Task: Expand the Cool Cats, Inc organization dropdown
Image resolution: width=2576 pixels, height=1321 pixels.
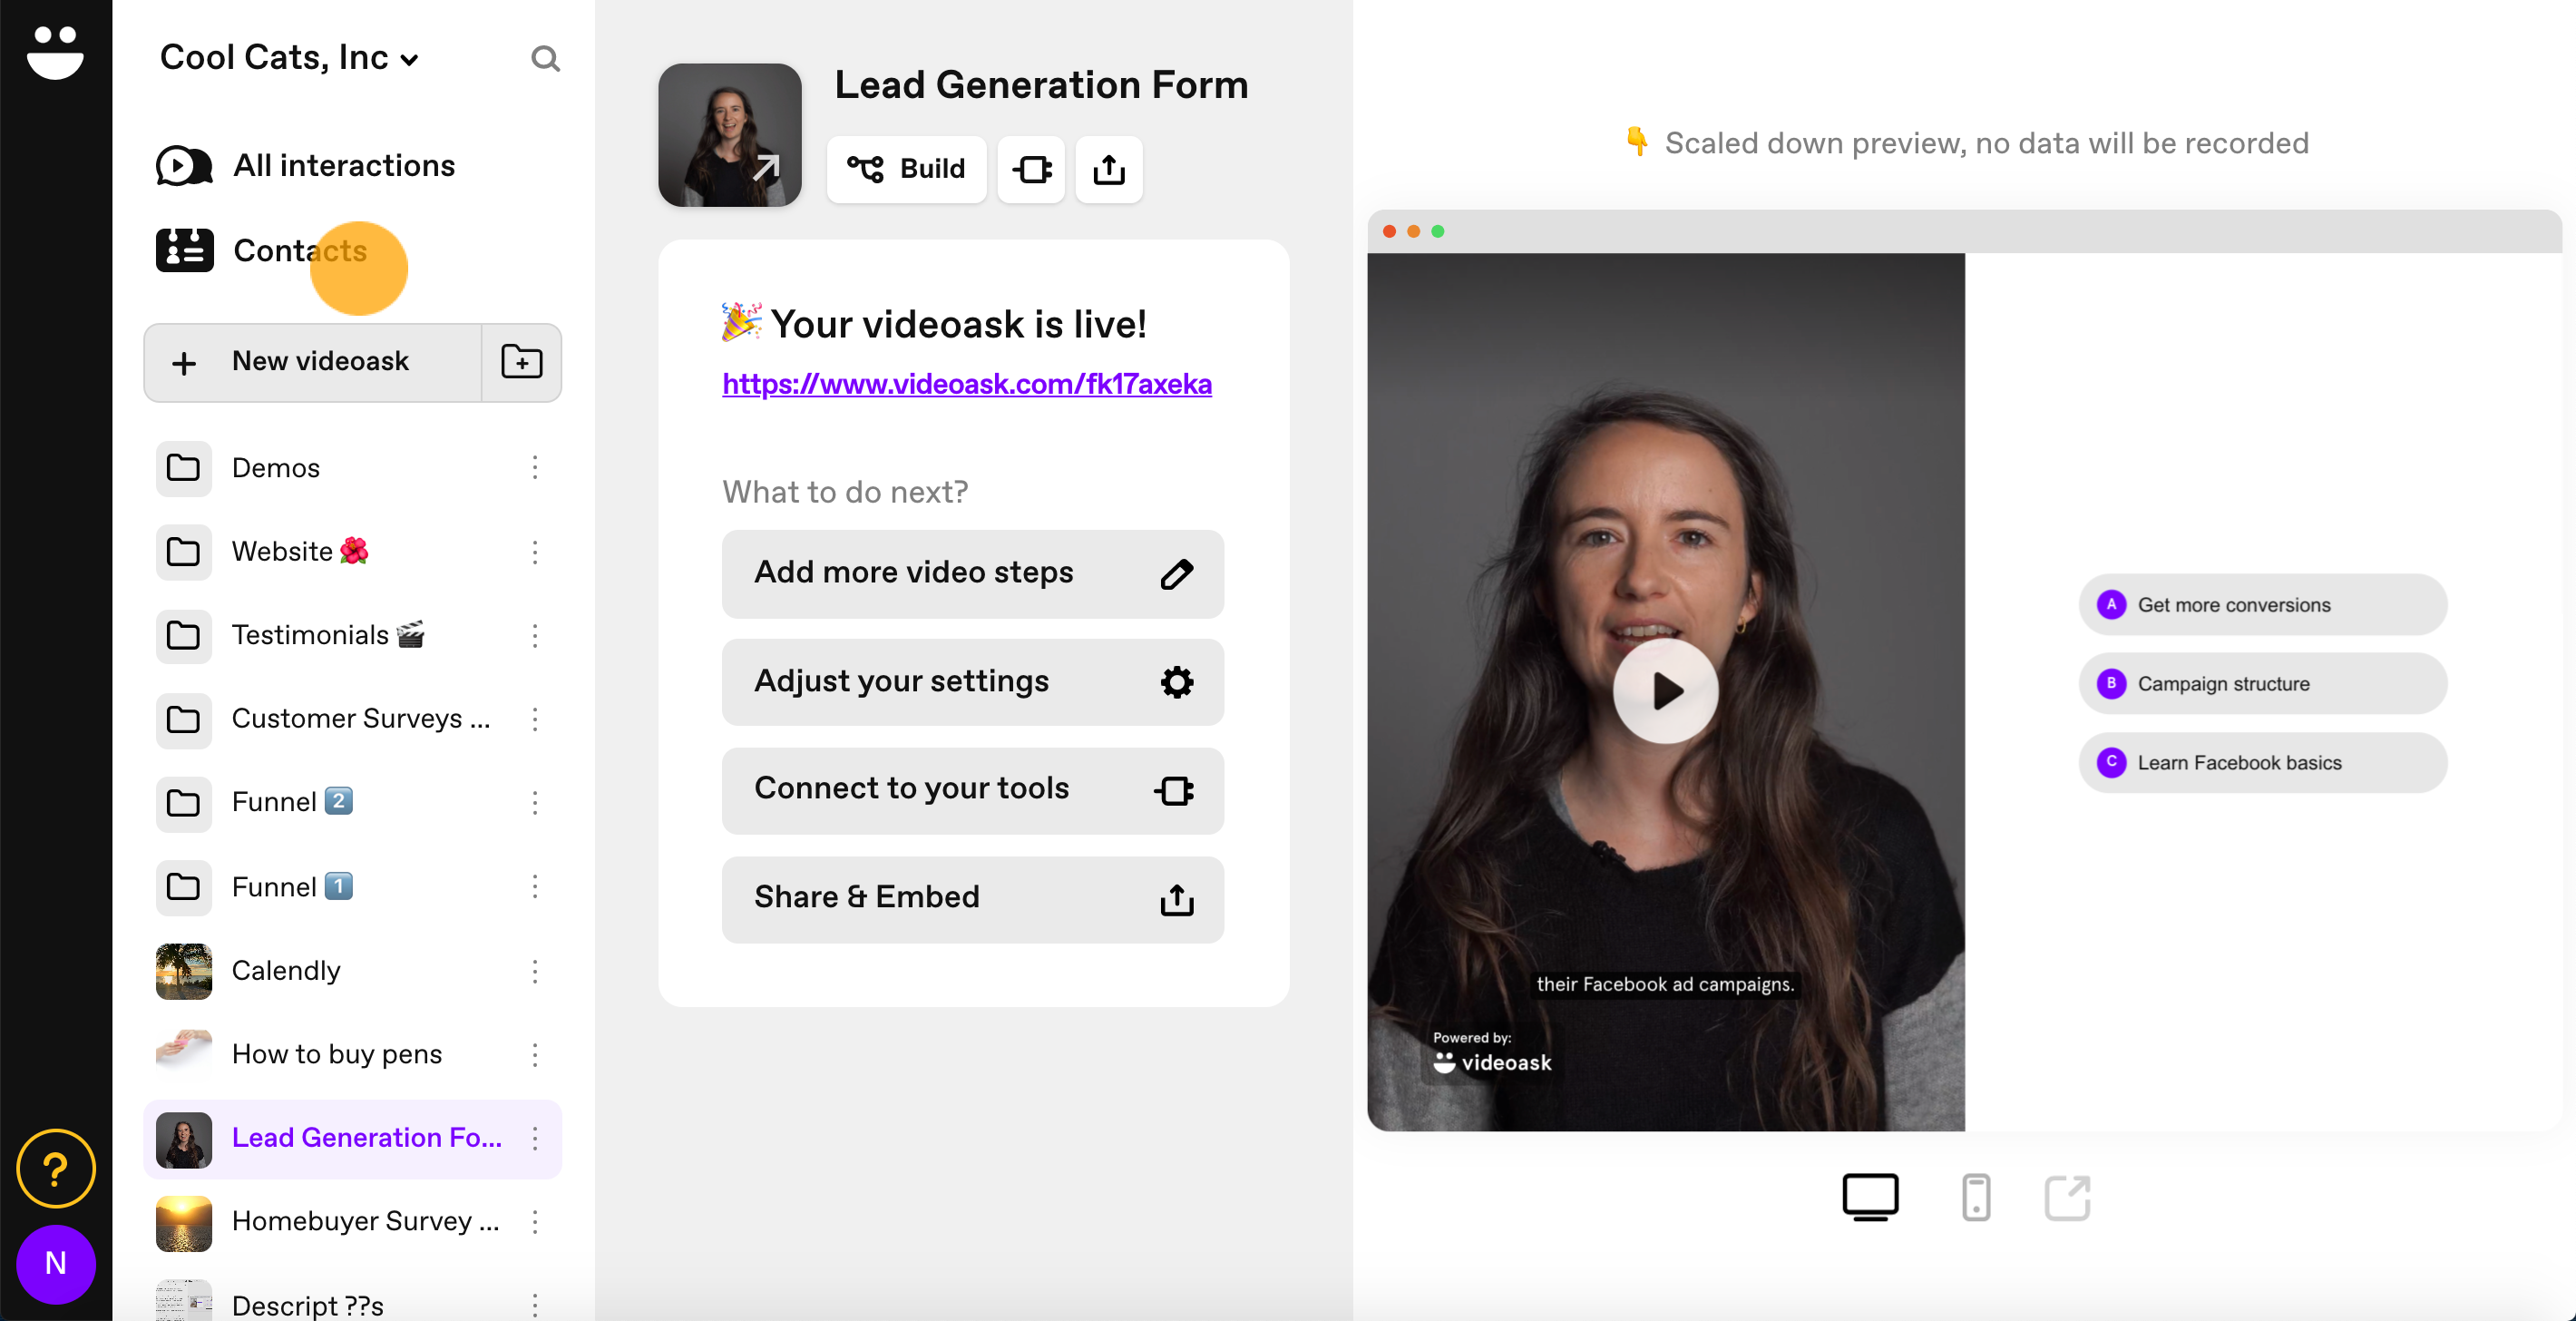Action: click(x=289, y=58)
